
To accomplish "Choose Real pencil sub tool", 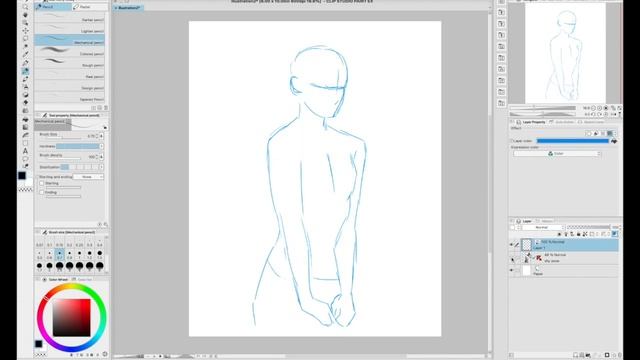I will pos(70,74).
